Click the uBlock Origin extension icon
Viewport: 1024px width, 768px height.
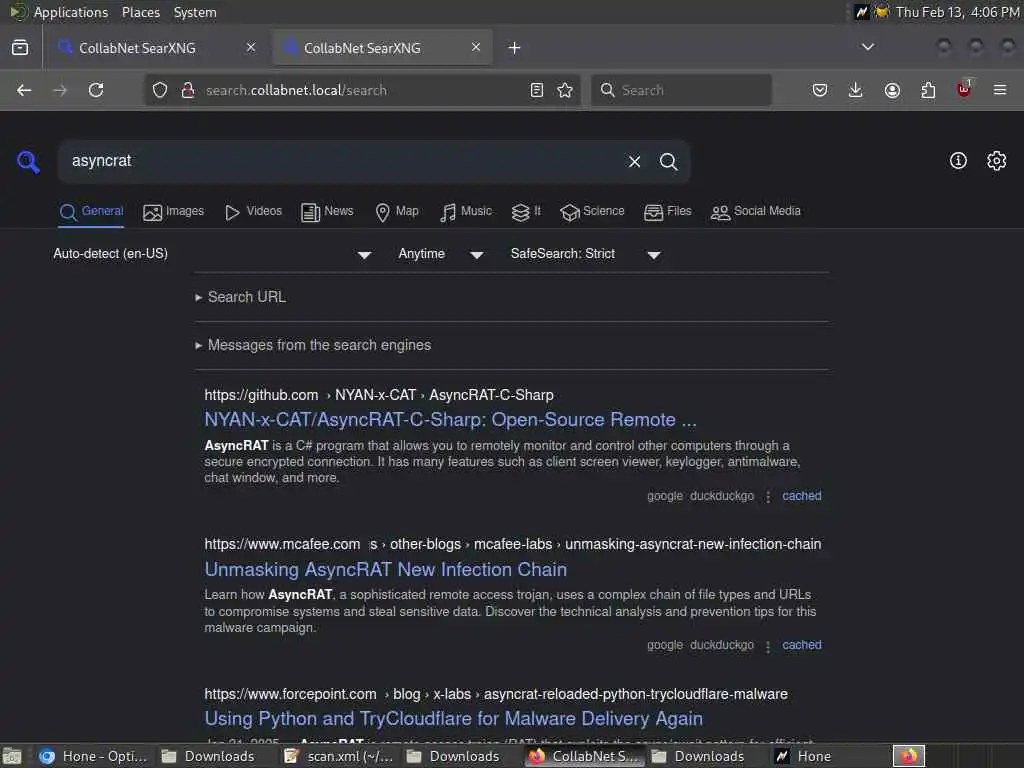click(x=964, y=89)
